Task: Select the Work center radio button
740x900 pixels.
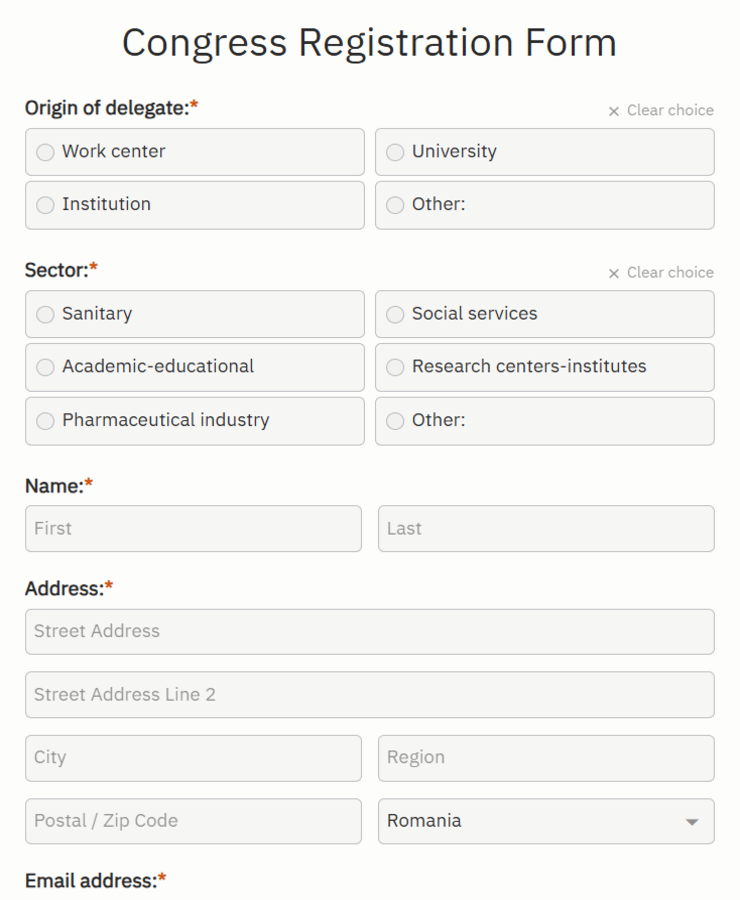Action: (x=44, y=151)
